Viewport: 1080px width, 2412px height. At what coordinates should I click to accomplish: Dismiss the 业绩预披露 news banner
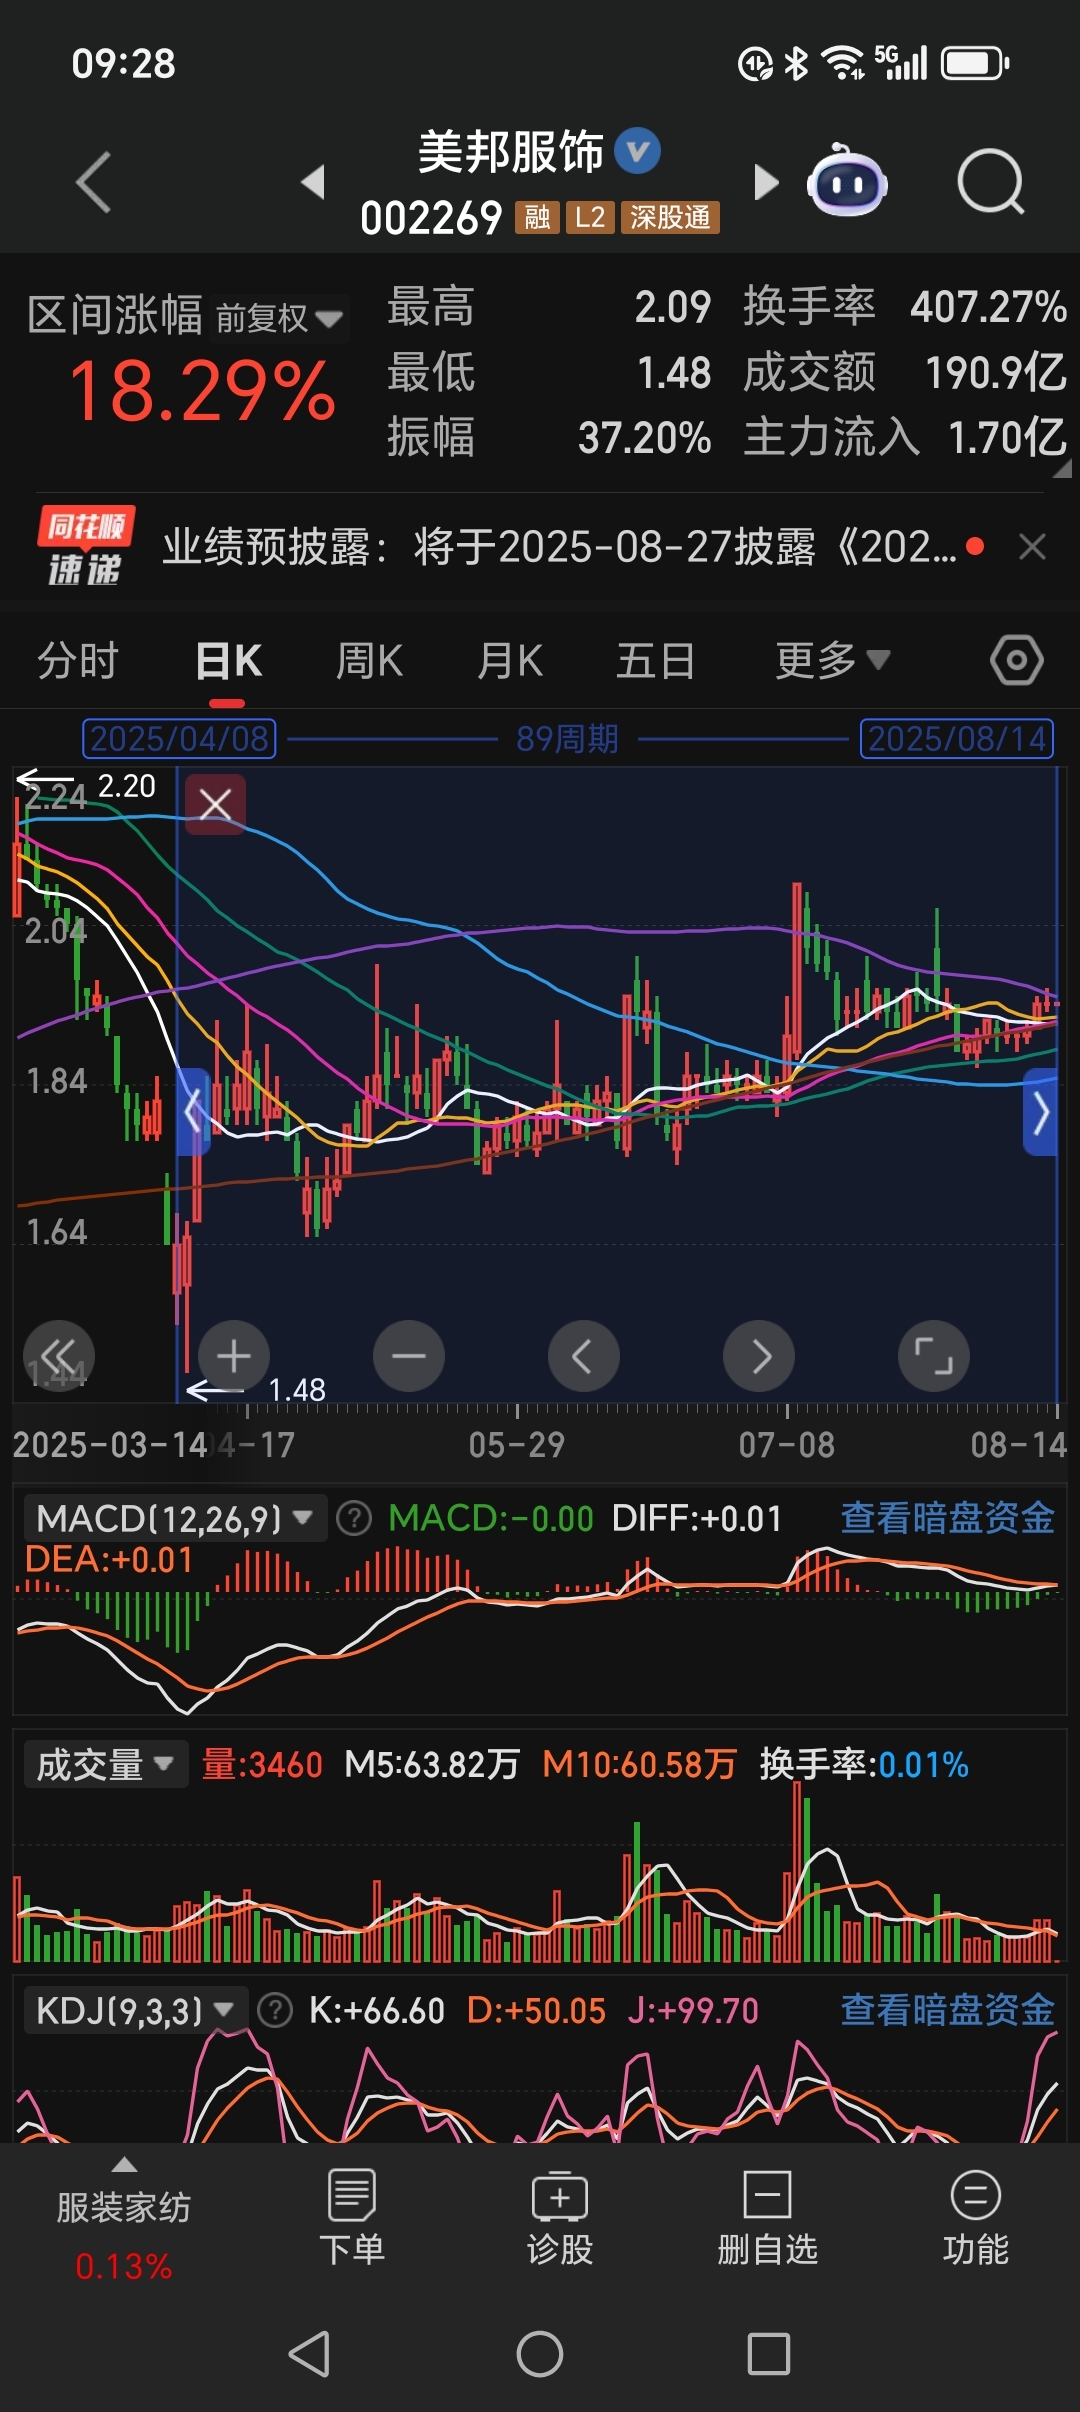[1032, 546]
